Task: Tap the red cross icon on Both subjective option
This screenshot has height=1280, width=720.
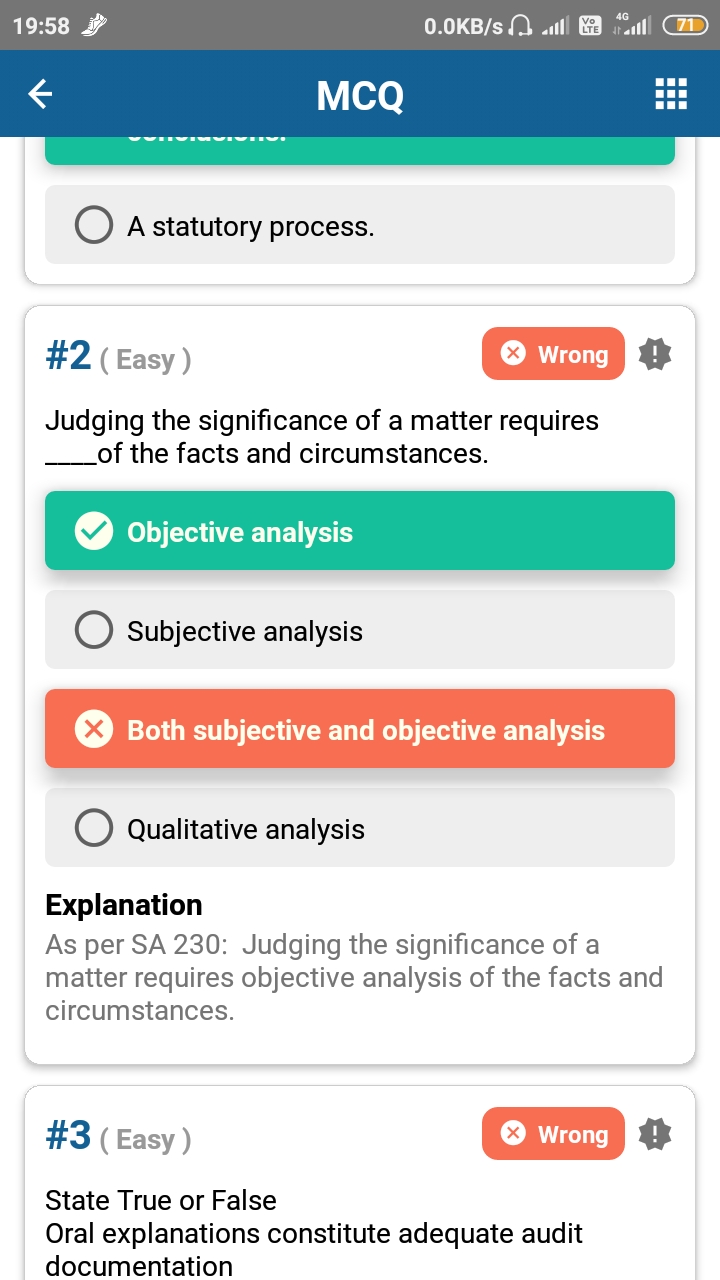Action: click(x=94, y=730)
